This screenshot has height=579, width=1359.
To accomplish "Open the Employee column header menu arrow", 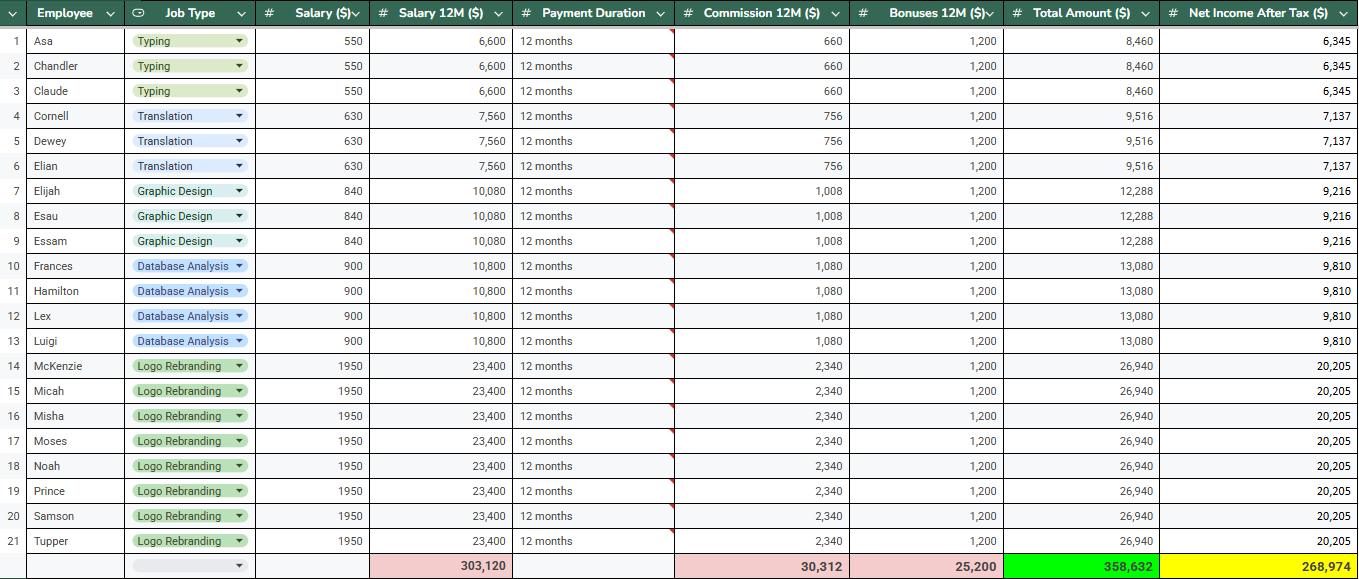I will (x=112, y=14).
